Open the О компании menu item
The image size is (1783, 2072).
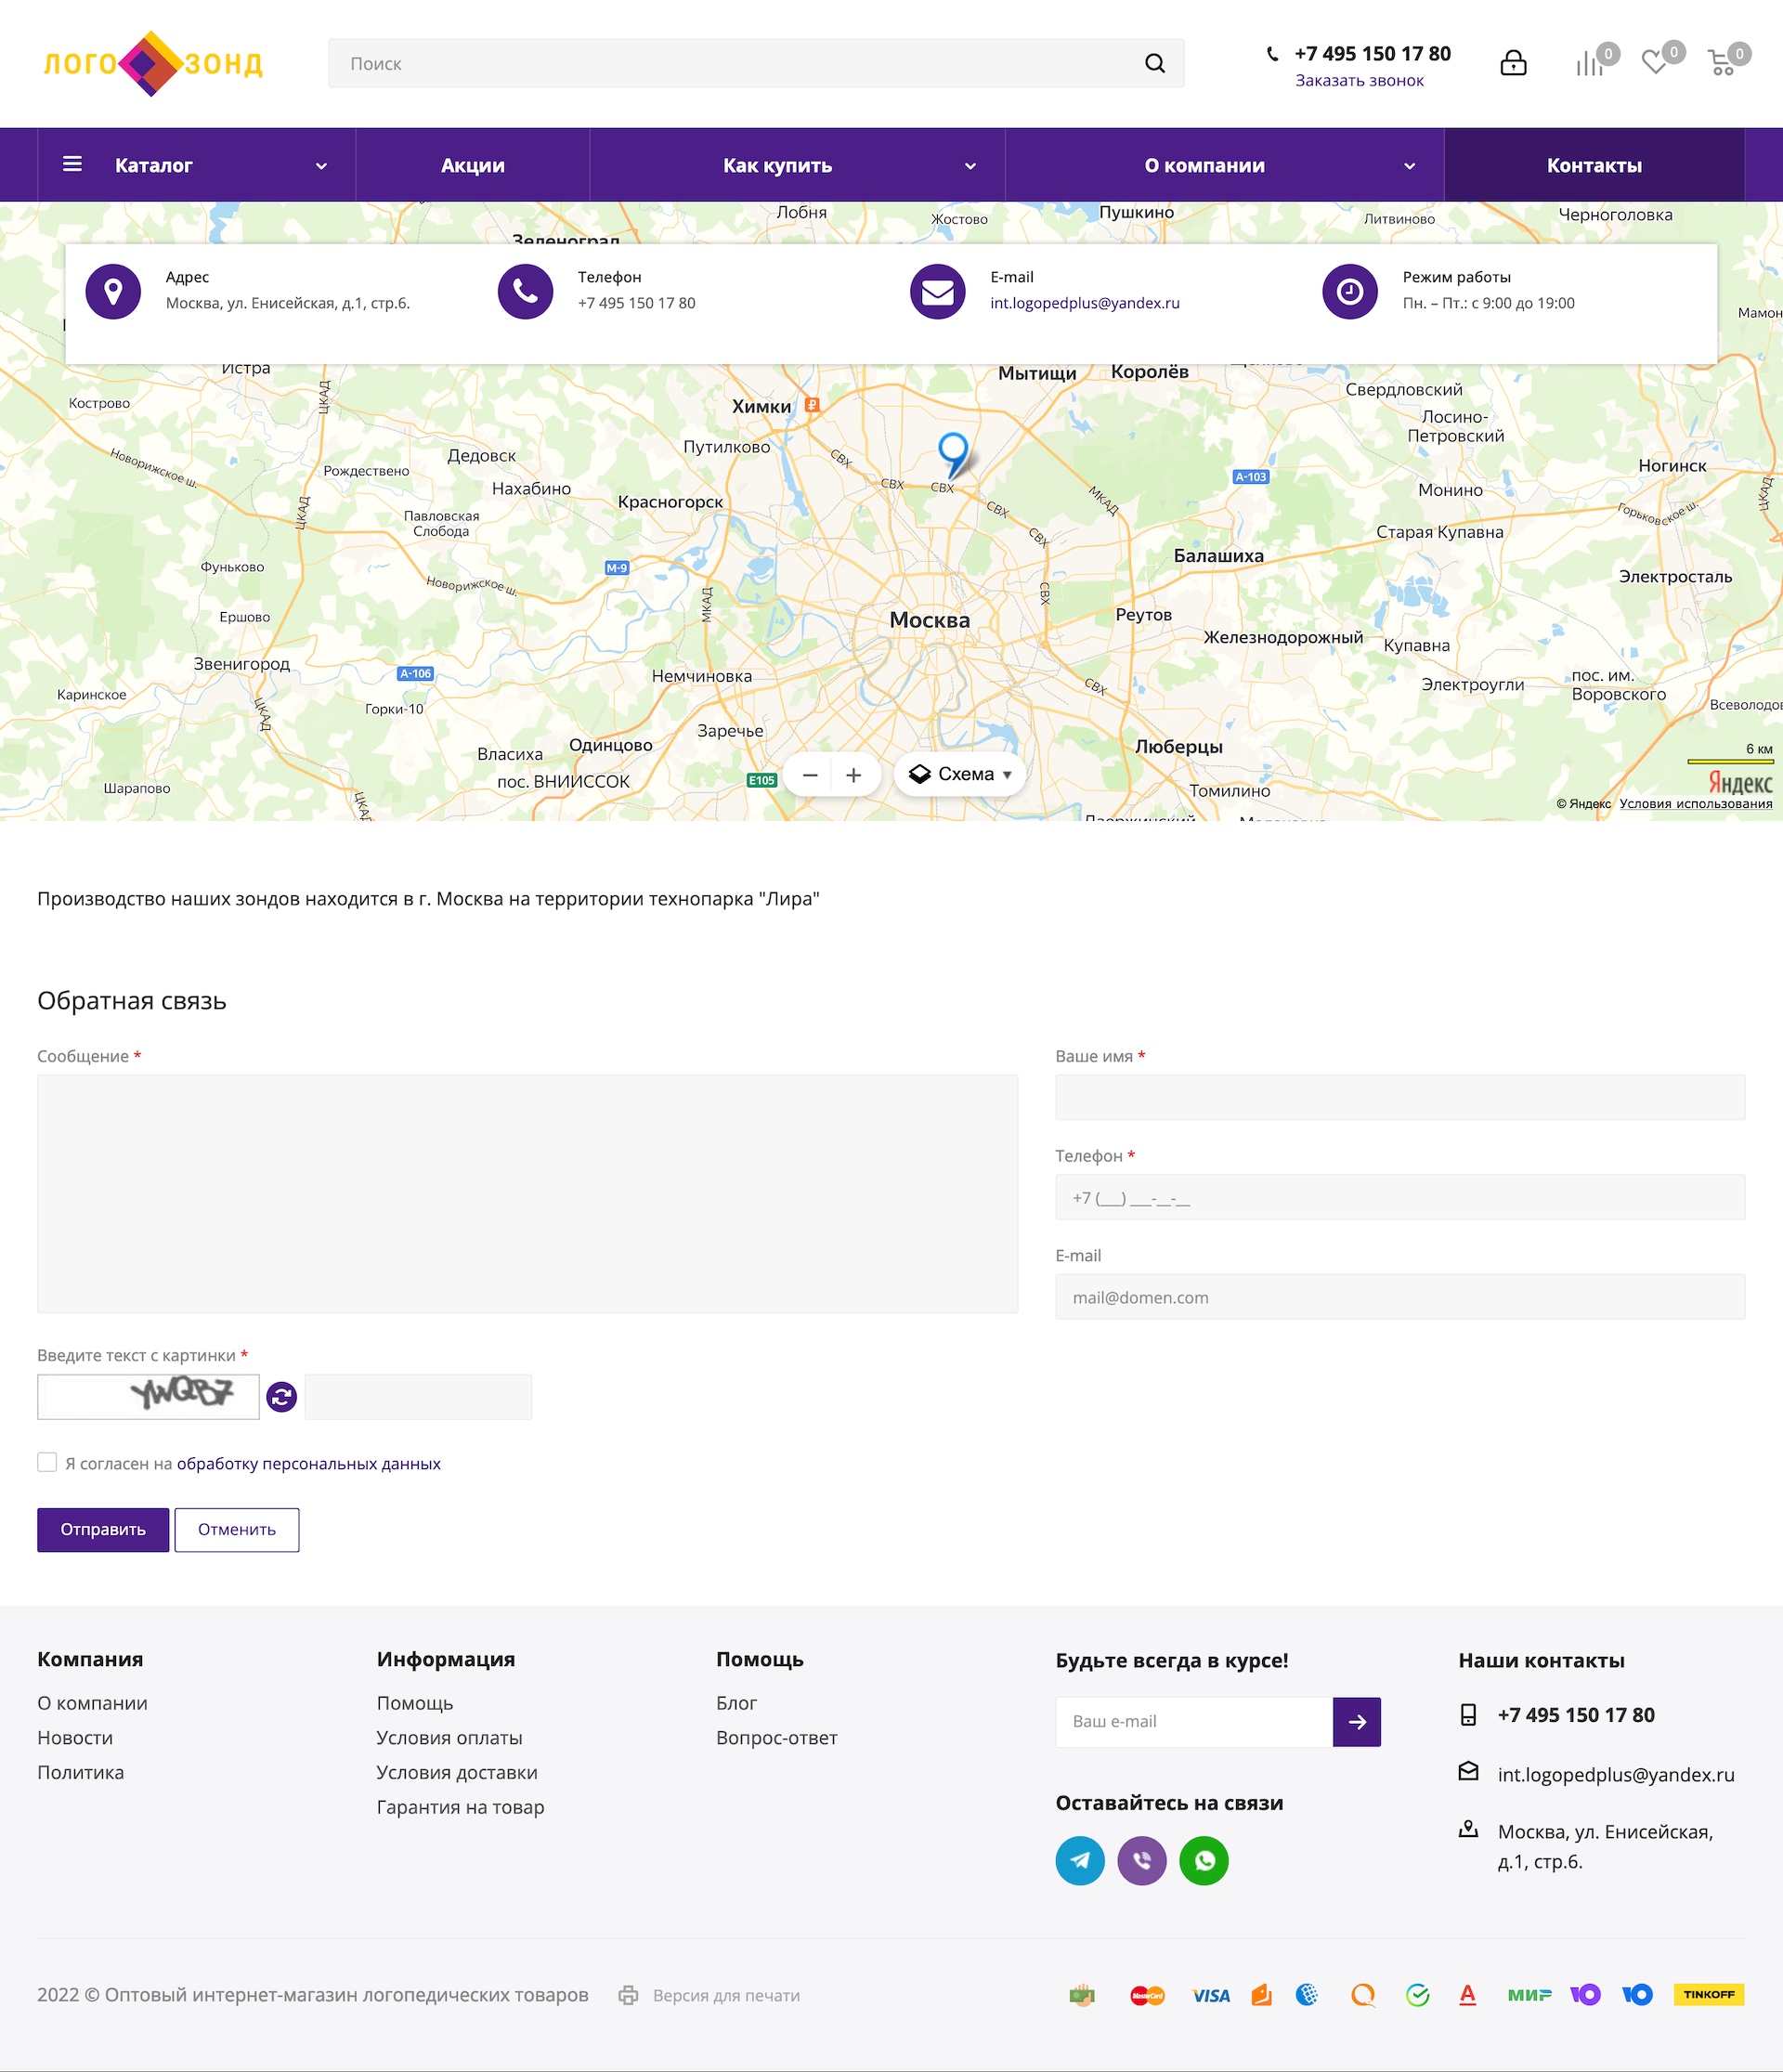tap(1205, 165)
